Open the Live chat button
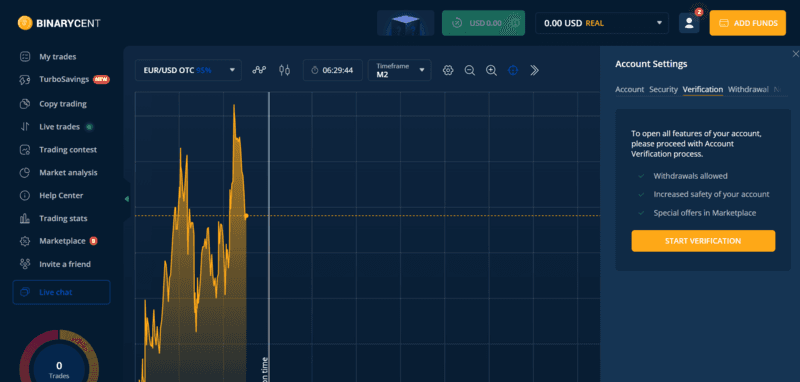800x382 pixels. tap(61, 292)
